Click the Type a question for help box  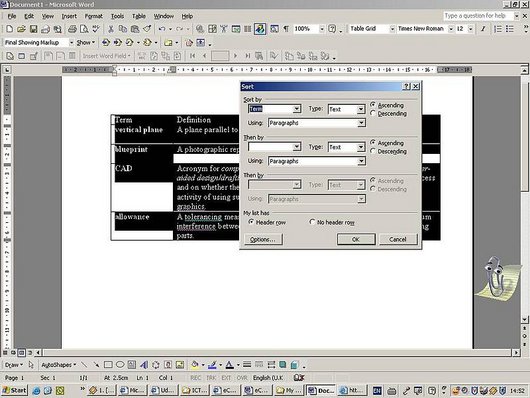[478, 16]
